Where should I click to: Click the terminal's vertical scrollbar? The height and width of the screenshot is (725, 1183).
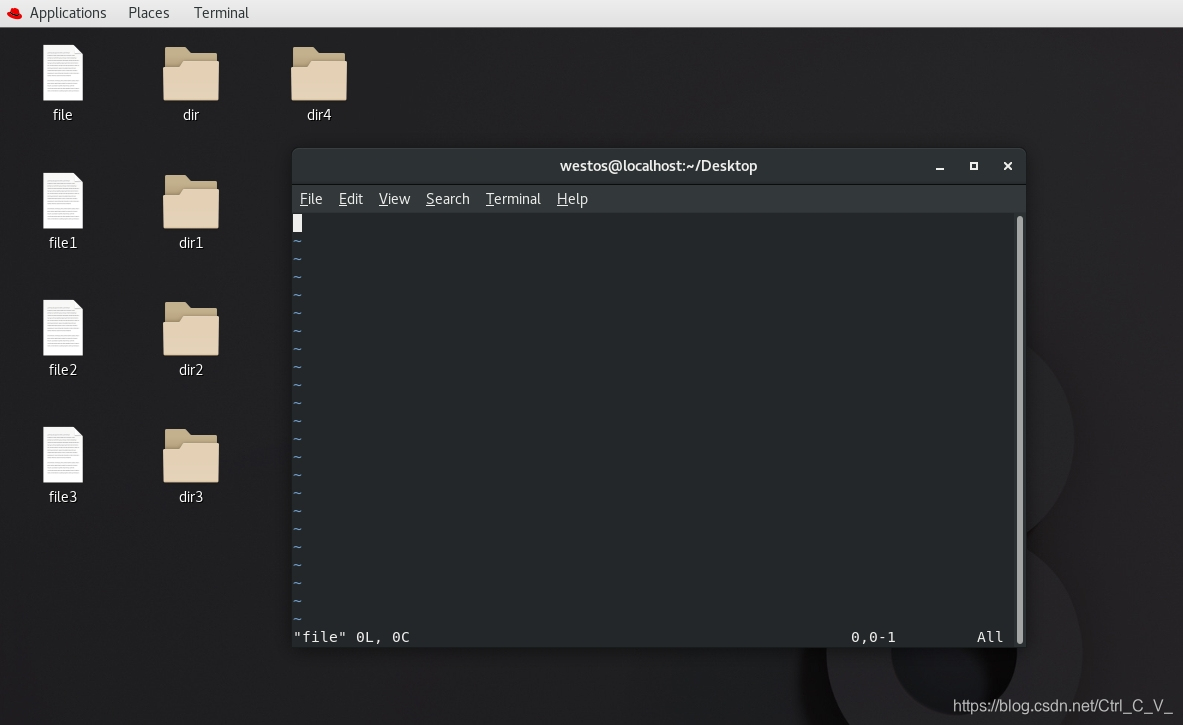pyautogui.click(x=1020, y=429)
